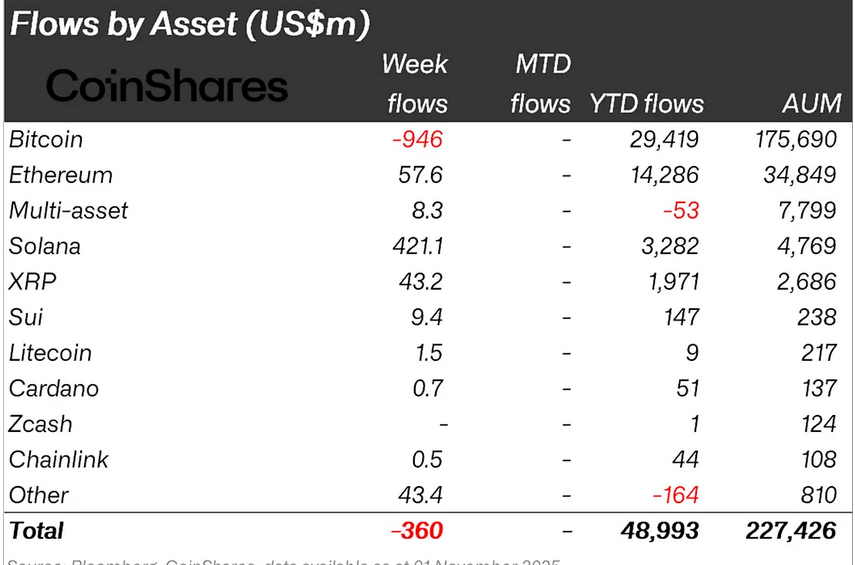This screenshot has width=855, height=565.
Task: Click the Solana row label
Action: click(44, 246)
